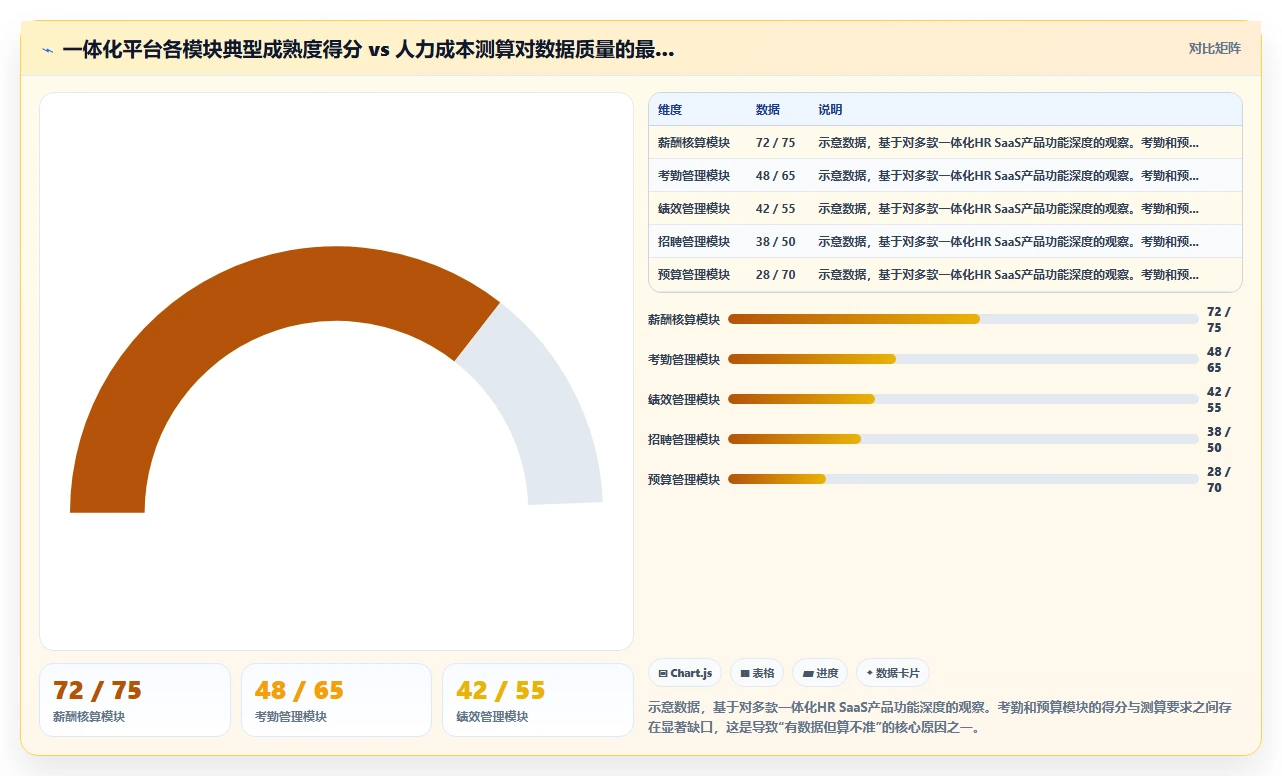The image size is (1282, 776).
Task: Click the 薪酬核算模块 label beside the progress bar
Action: point(684,320)
